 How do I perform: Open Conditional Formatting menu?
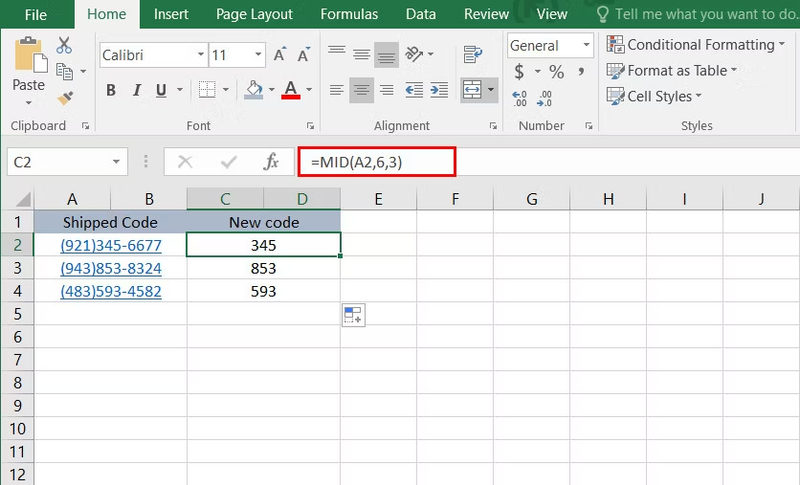[696, 45]
